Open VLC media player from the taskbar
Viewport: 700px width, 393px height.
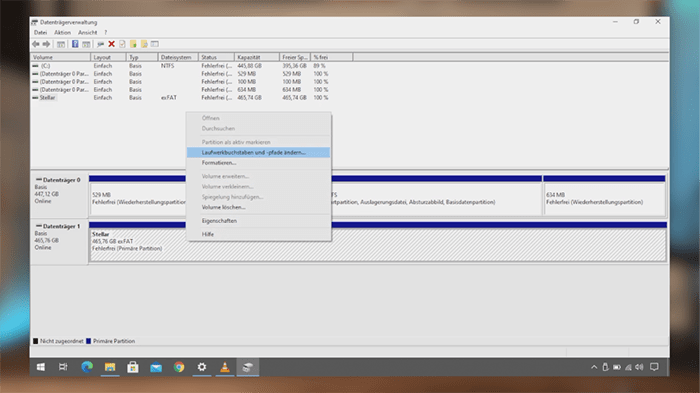(225, 367)
